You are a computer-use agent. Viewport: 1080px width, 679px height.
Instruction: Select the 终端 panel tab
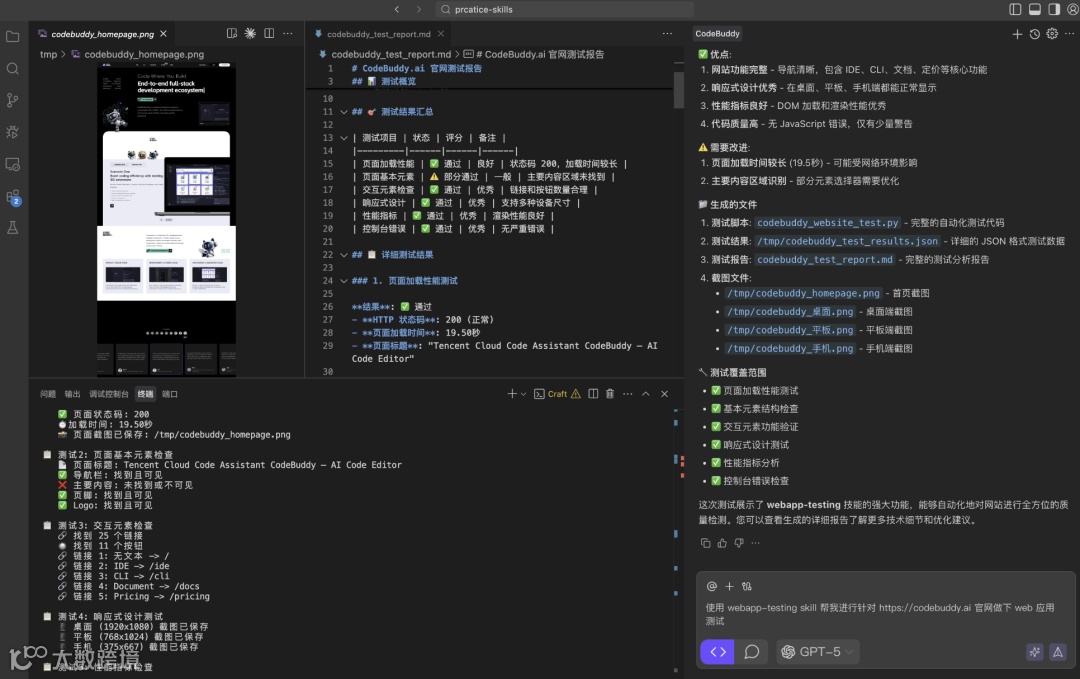pos(145,394)
